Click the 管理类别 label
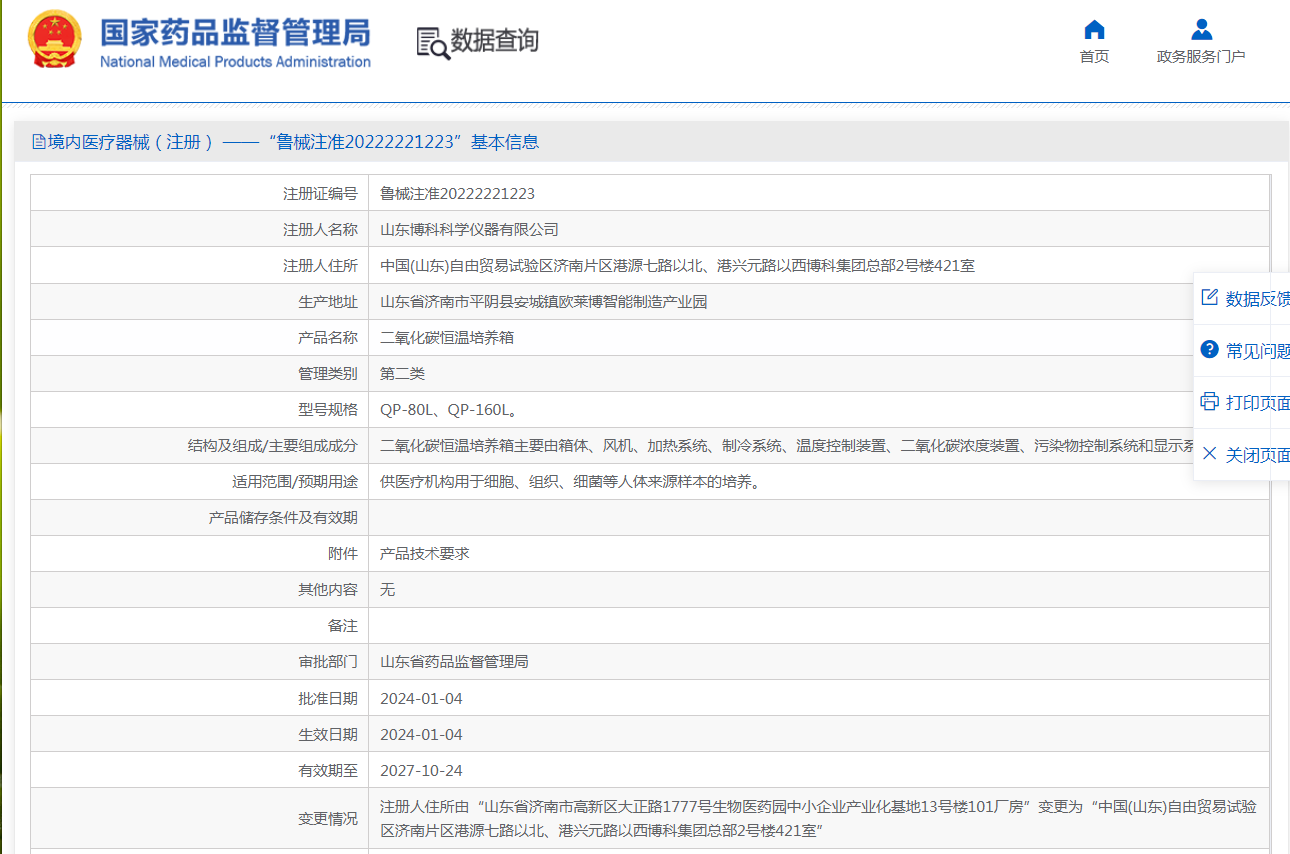 point(328,374)
